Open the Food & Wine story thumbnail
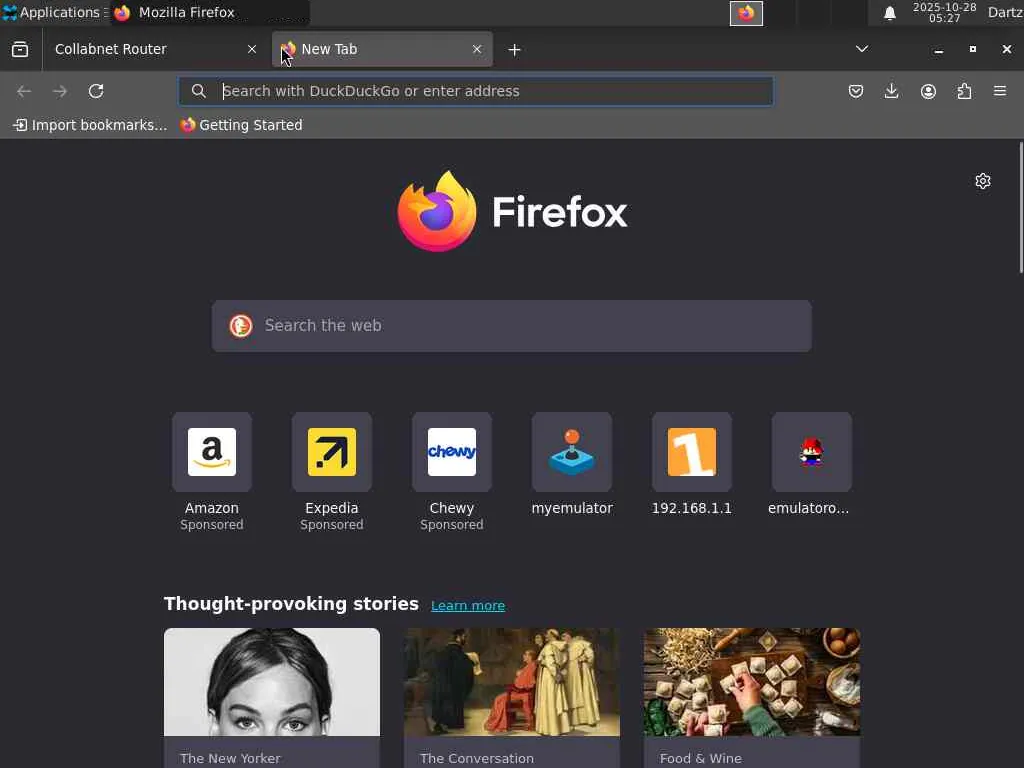 (752, 682)
